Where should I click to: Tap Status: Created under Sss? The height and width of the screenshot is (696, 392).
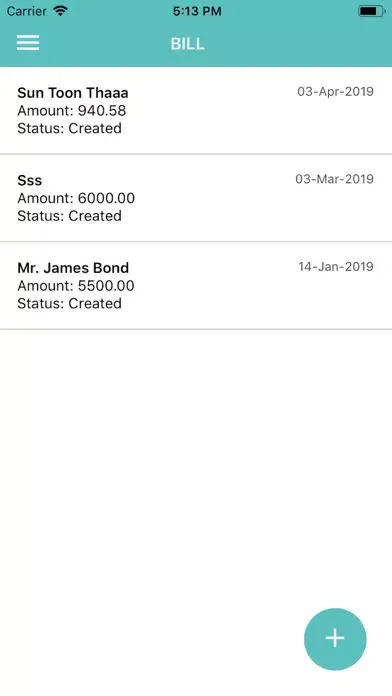coord(70,216)
